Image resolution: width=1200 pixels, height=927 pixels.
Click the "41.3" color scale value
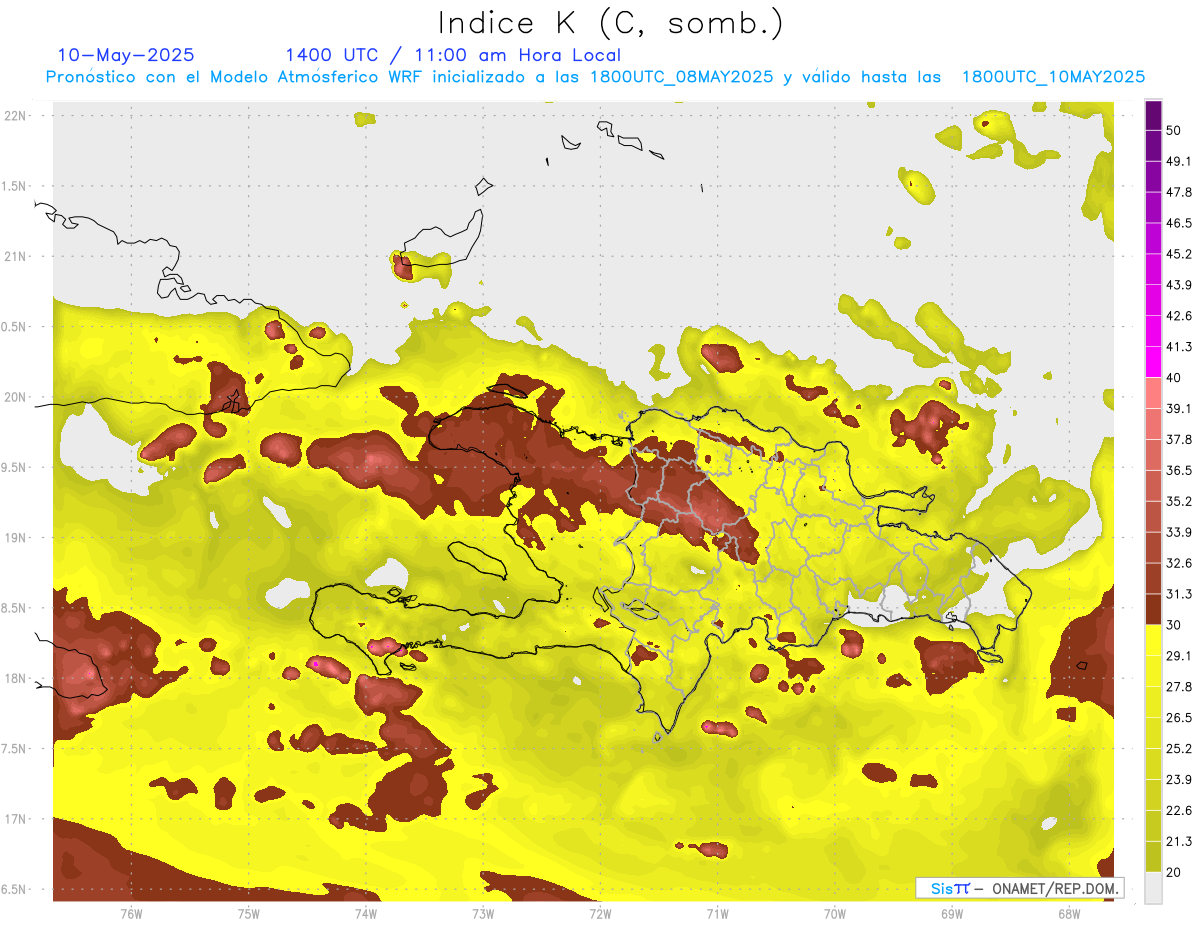pos(1180,347)
